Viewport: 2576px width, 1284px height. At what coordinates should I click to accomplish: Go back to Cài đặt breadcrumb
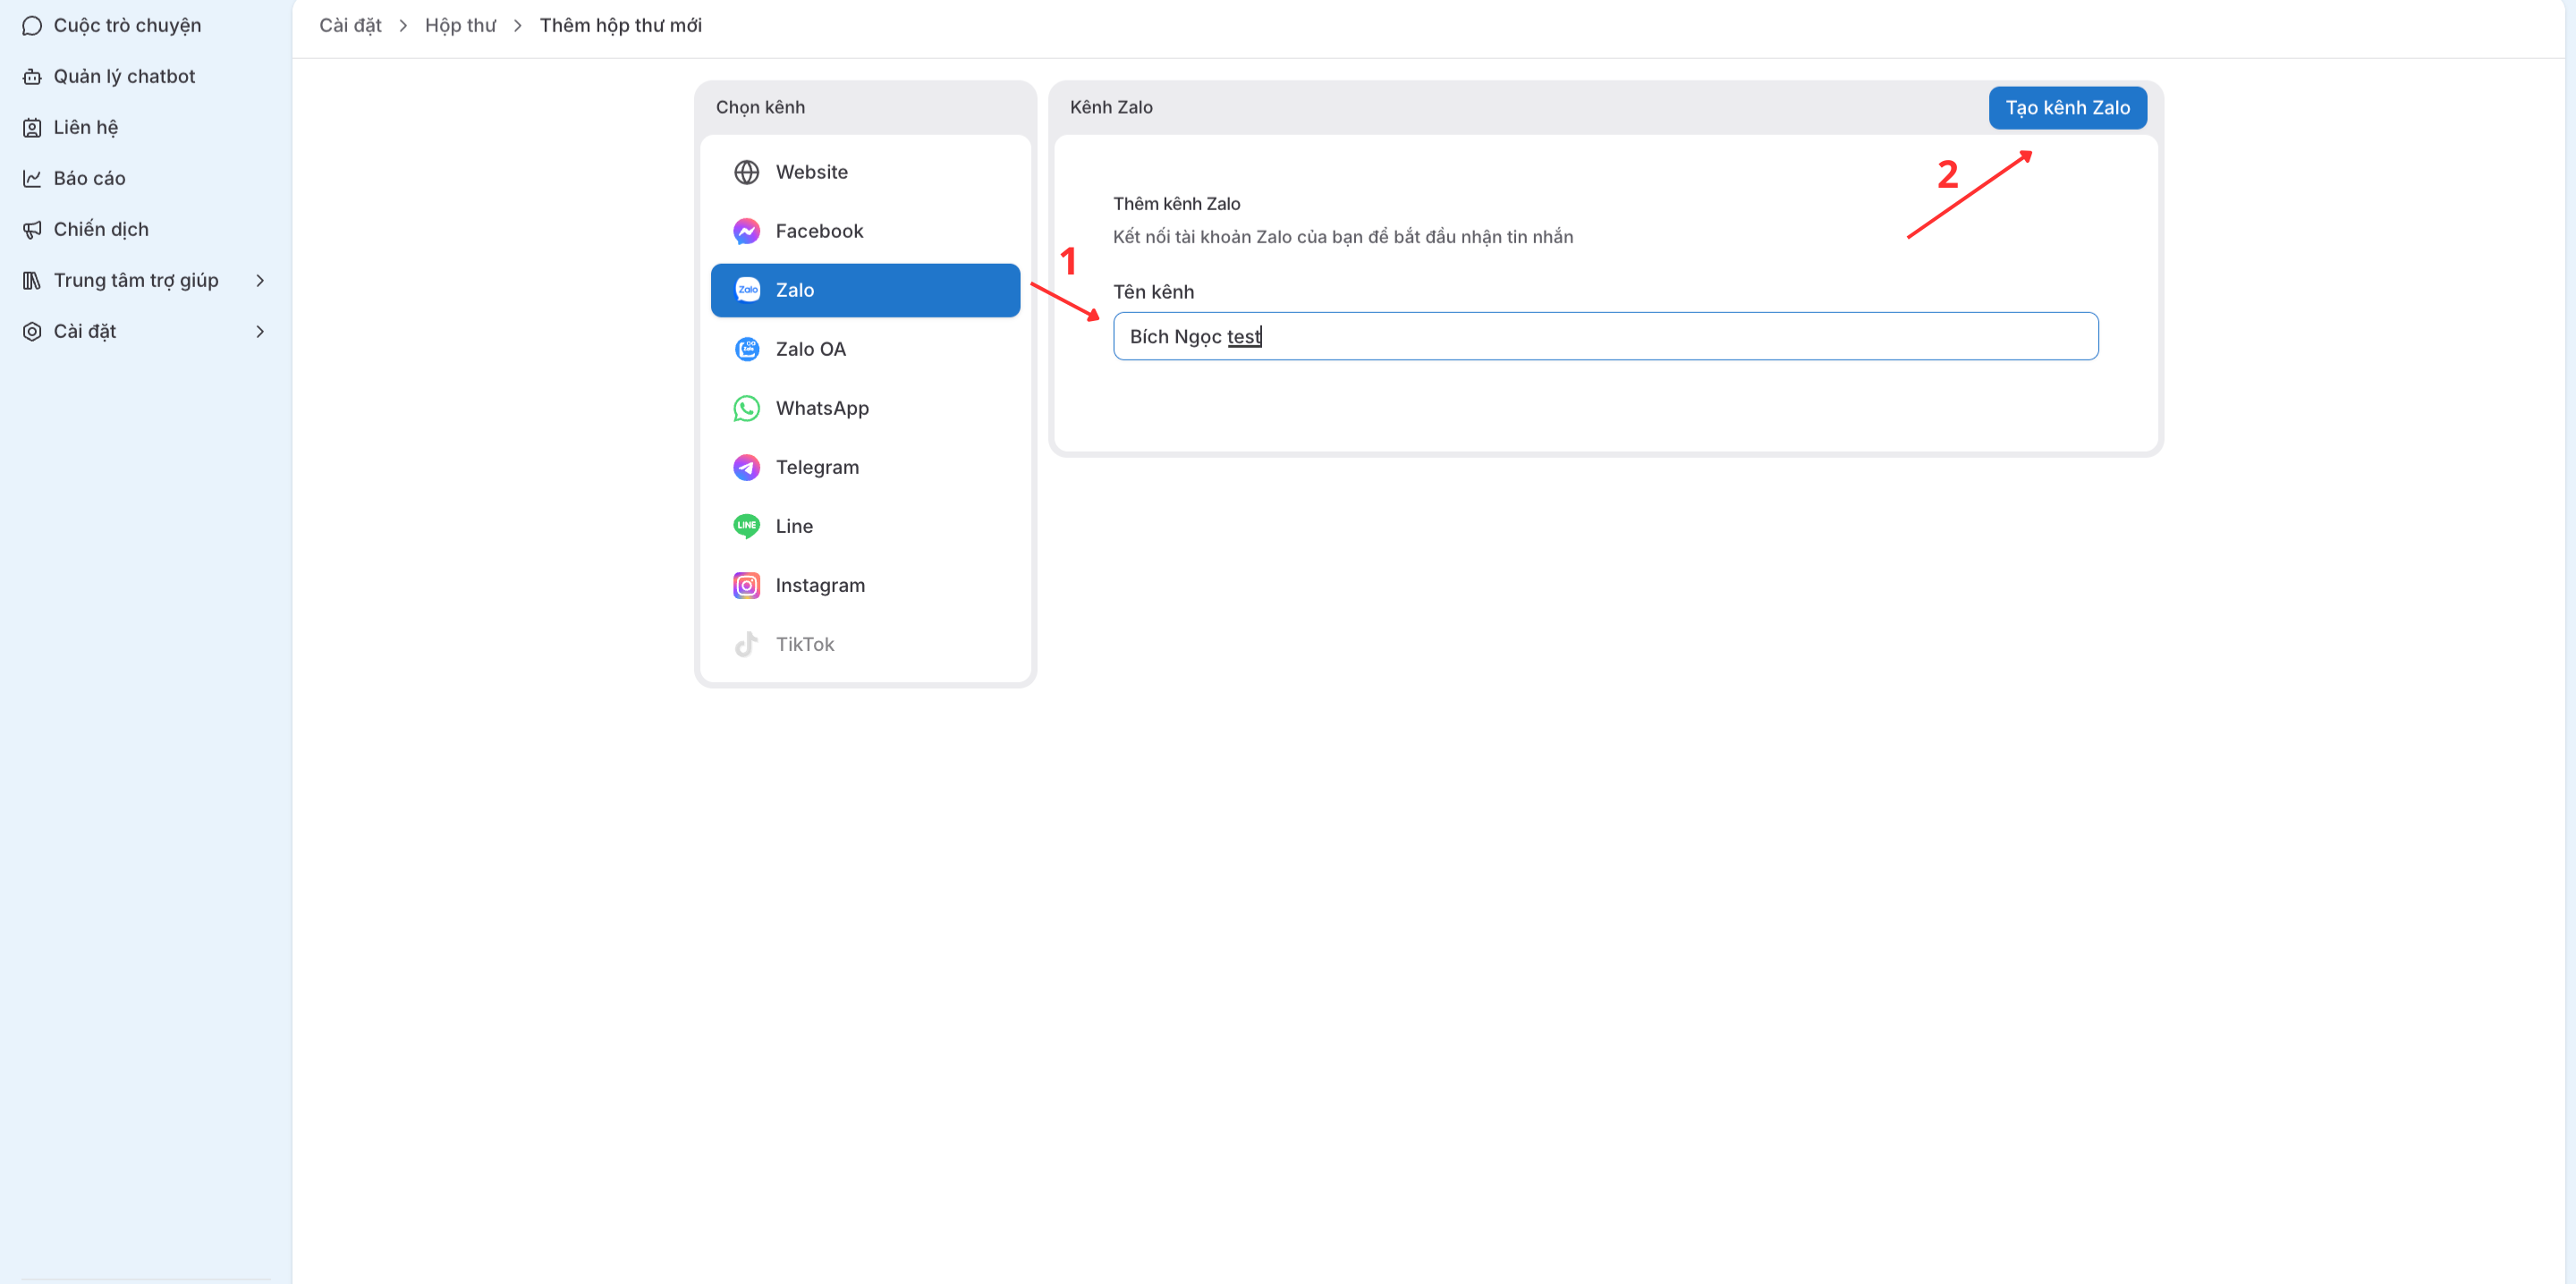[350, 25]
